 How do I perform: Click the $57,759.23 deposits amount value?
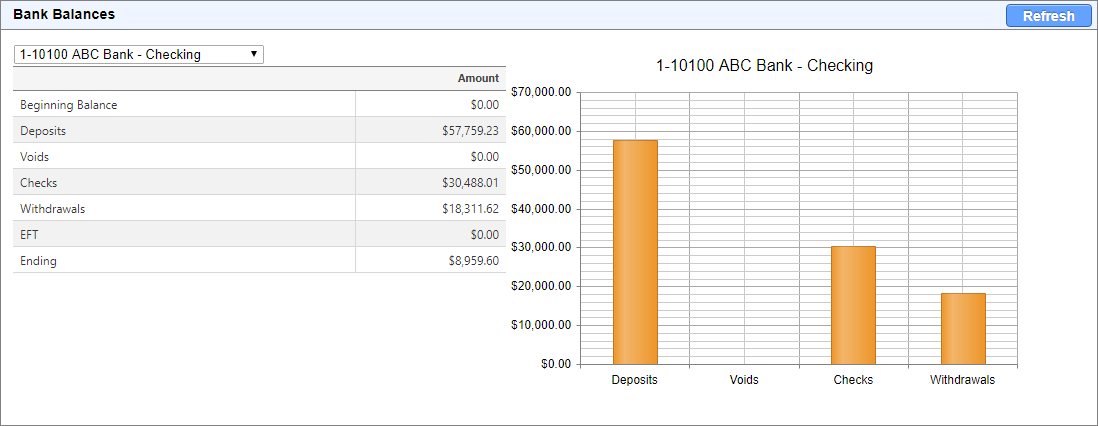pyautogui.click(x=469, y=131)
